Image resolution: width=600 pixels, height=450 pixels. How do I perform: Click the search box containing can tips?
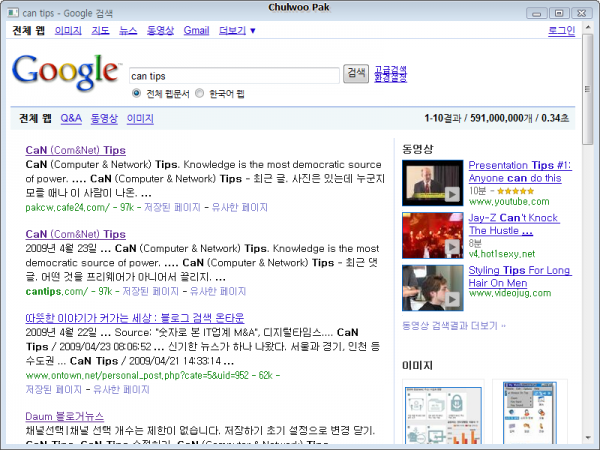(x=234, y=76)
